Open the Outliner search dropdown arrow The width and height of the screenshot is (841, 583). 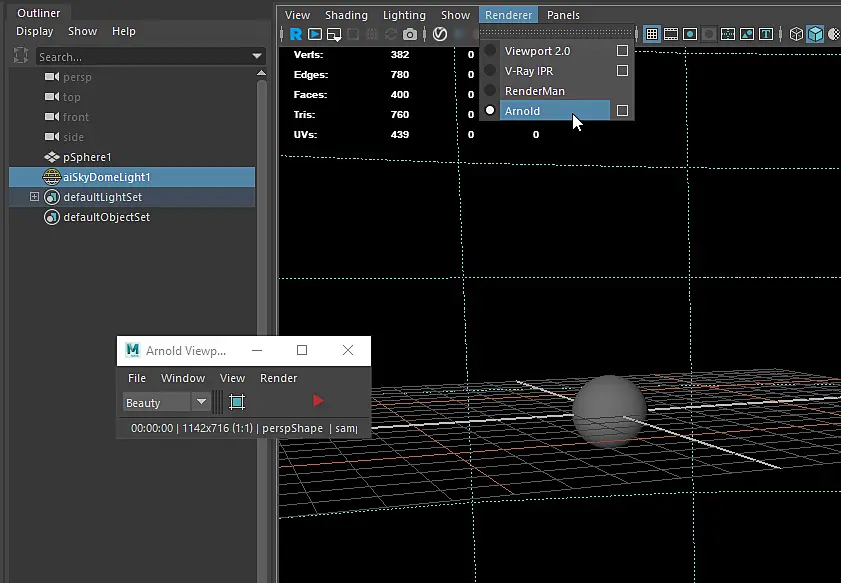pyautogui.click(x=257, y=56)
